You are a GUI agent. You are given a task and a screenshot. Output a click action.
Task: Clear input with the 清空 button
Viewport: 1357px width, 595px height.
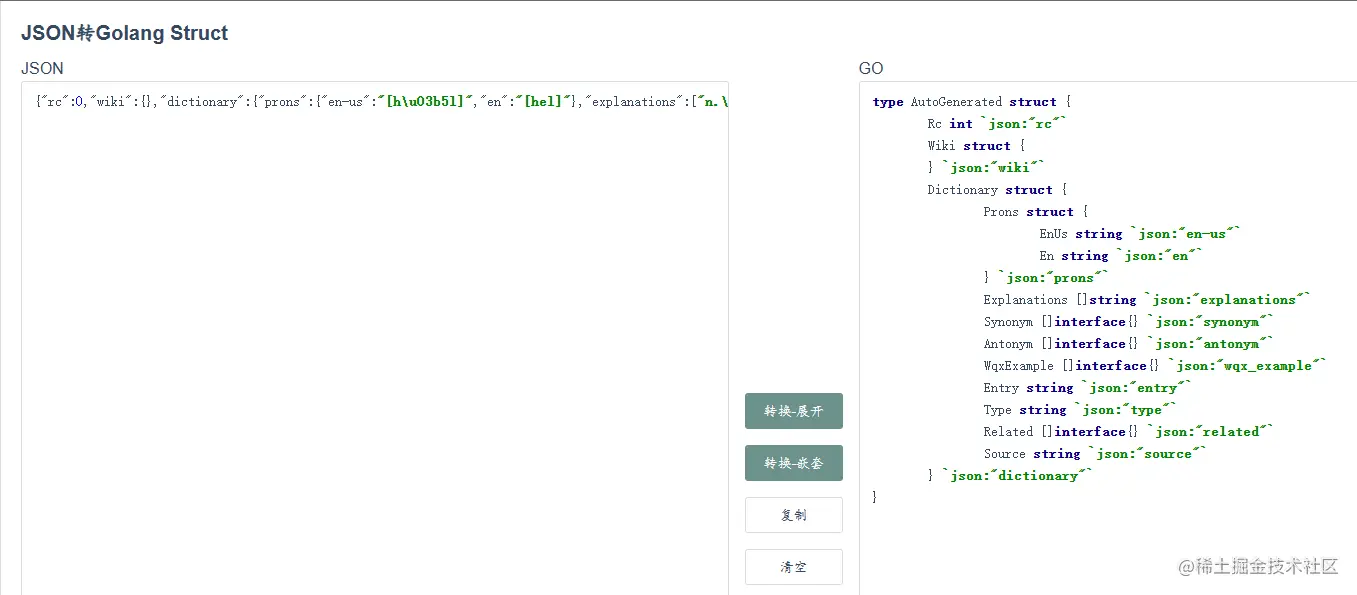(x=793, y=567)
